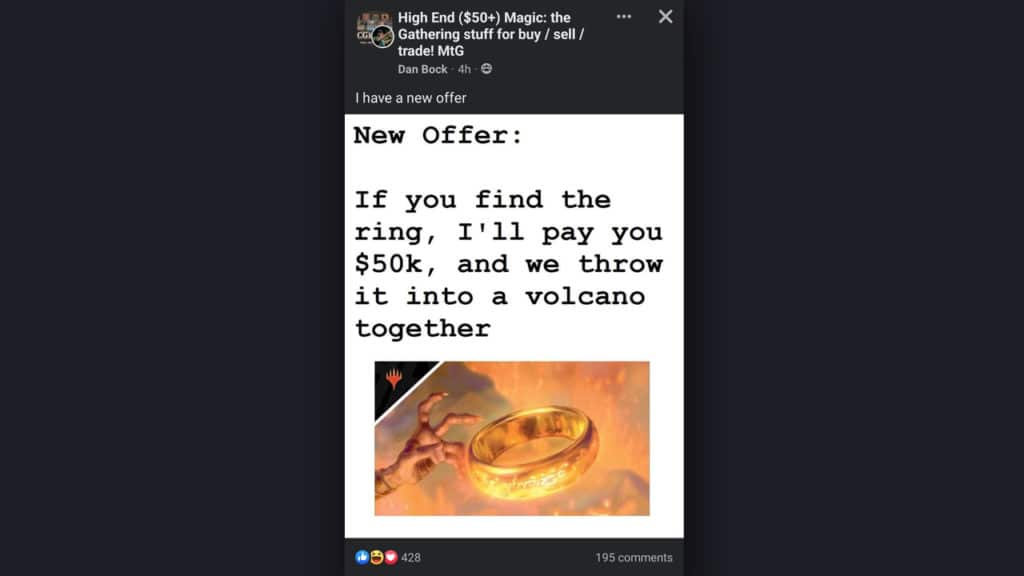The height and width of the screenshot is (576, 1024).
Task: Close the post viewer with the X
Action: pos(665,17)
